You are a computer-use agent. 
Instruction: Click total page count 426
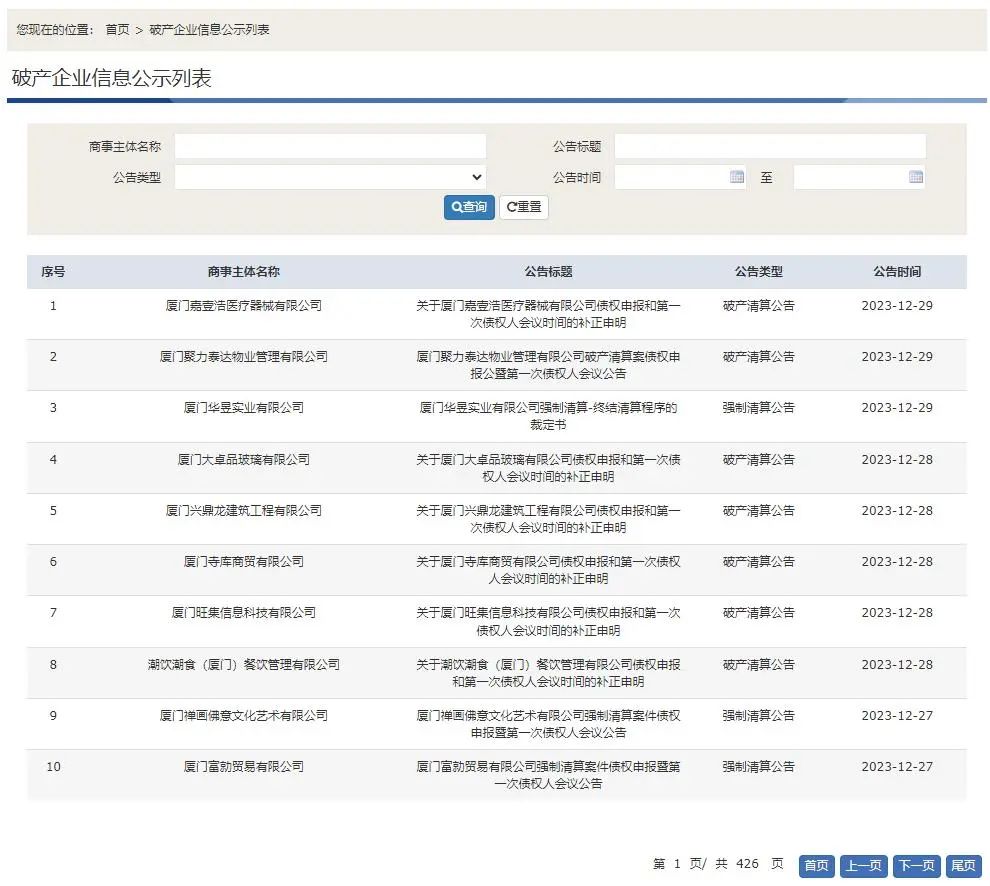(748, 864)
